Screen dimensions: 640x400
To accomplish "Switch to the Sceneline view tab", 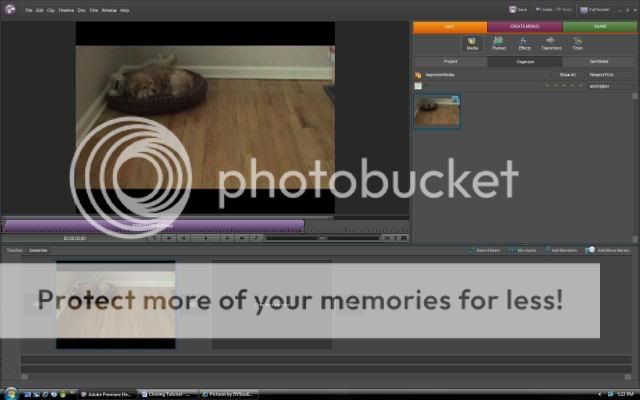I will click(x=38, y=250).
